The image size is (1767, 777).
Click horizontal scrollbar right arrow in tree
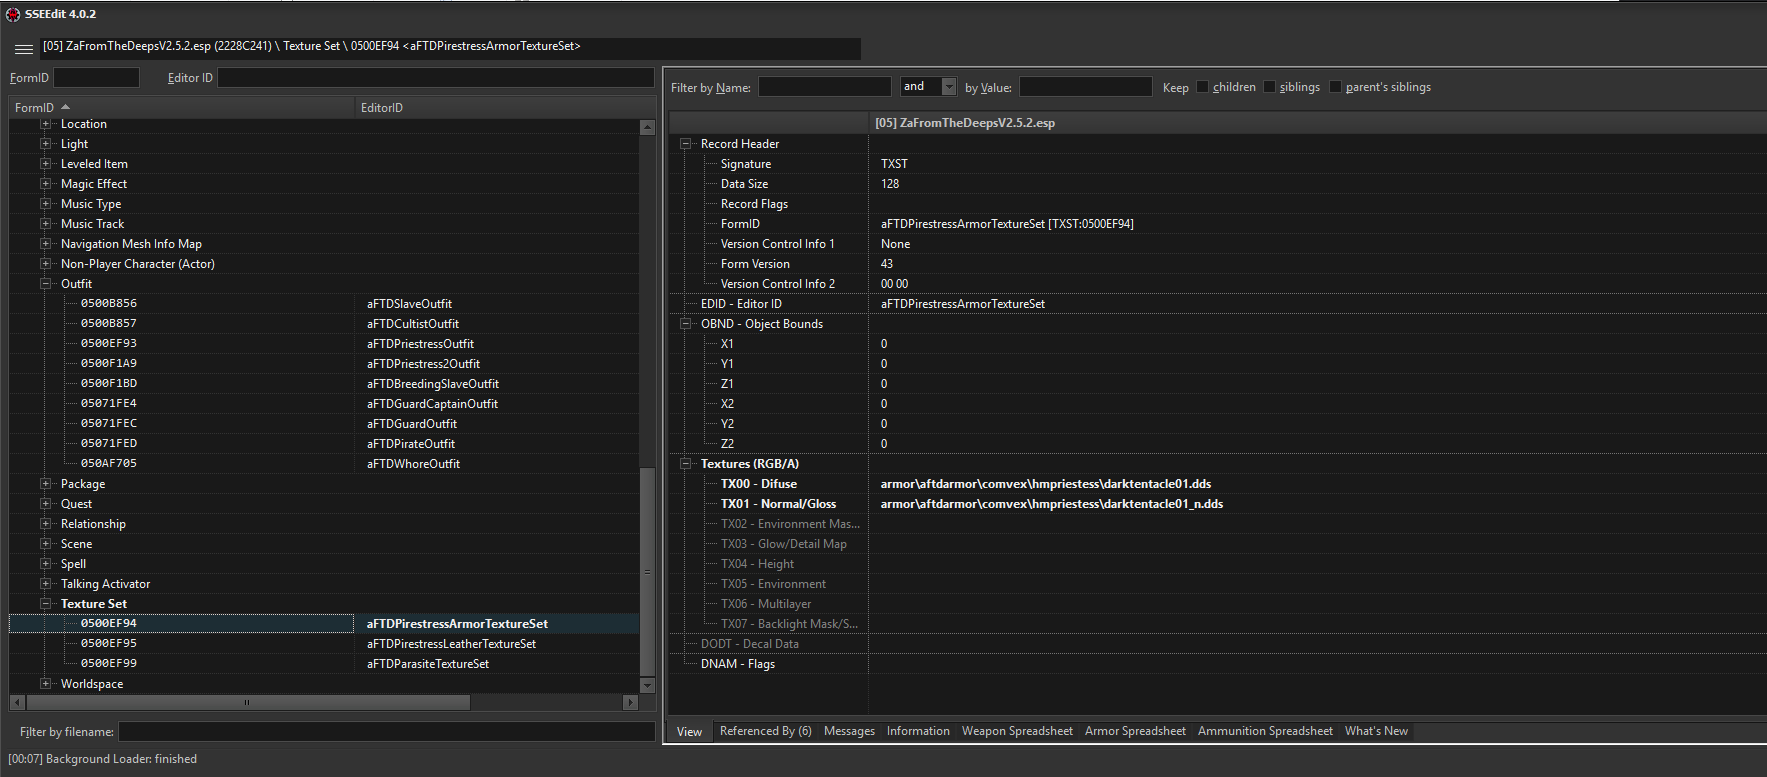[630, 702]
